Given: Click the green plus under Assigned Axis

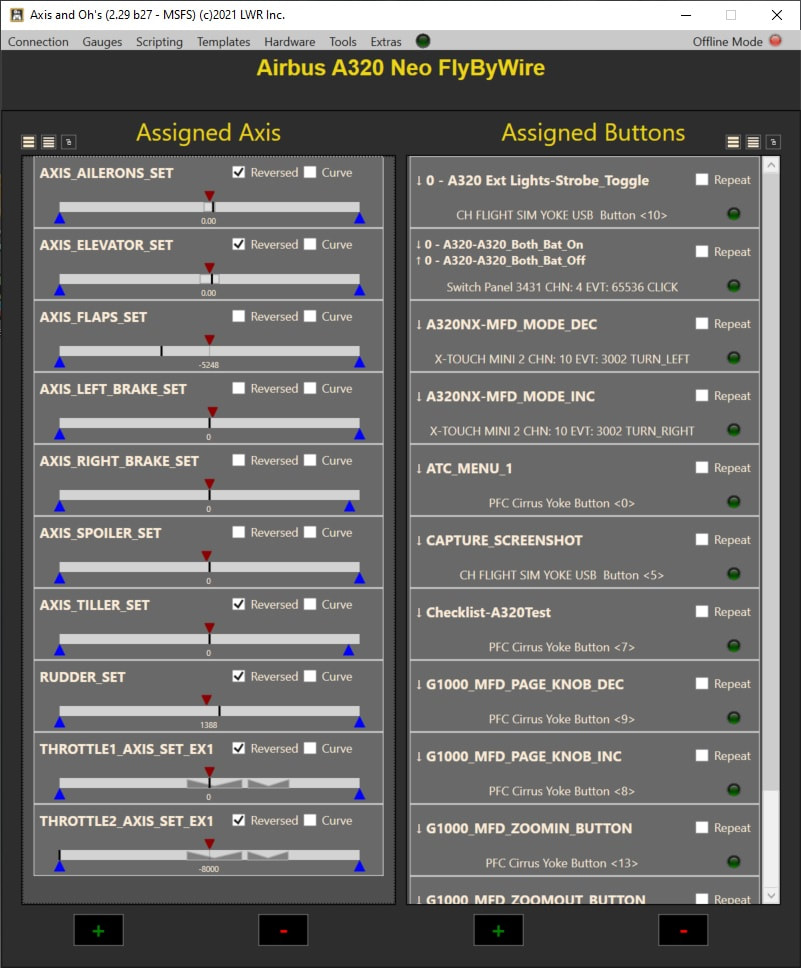Looking at the screenshot, I should (98, 930).
